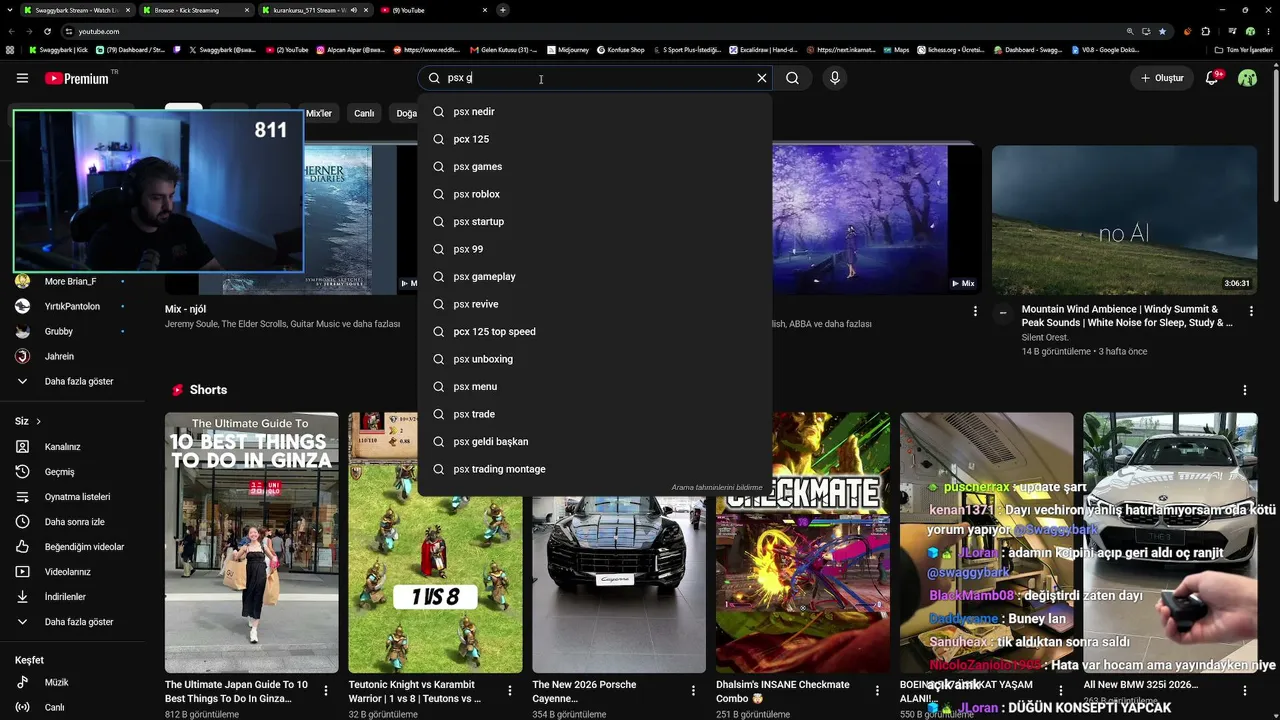Pick the 'psx gameplay' suggestion
The height and width of the screenshot is (720, 1280).
point(595,277)
